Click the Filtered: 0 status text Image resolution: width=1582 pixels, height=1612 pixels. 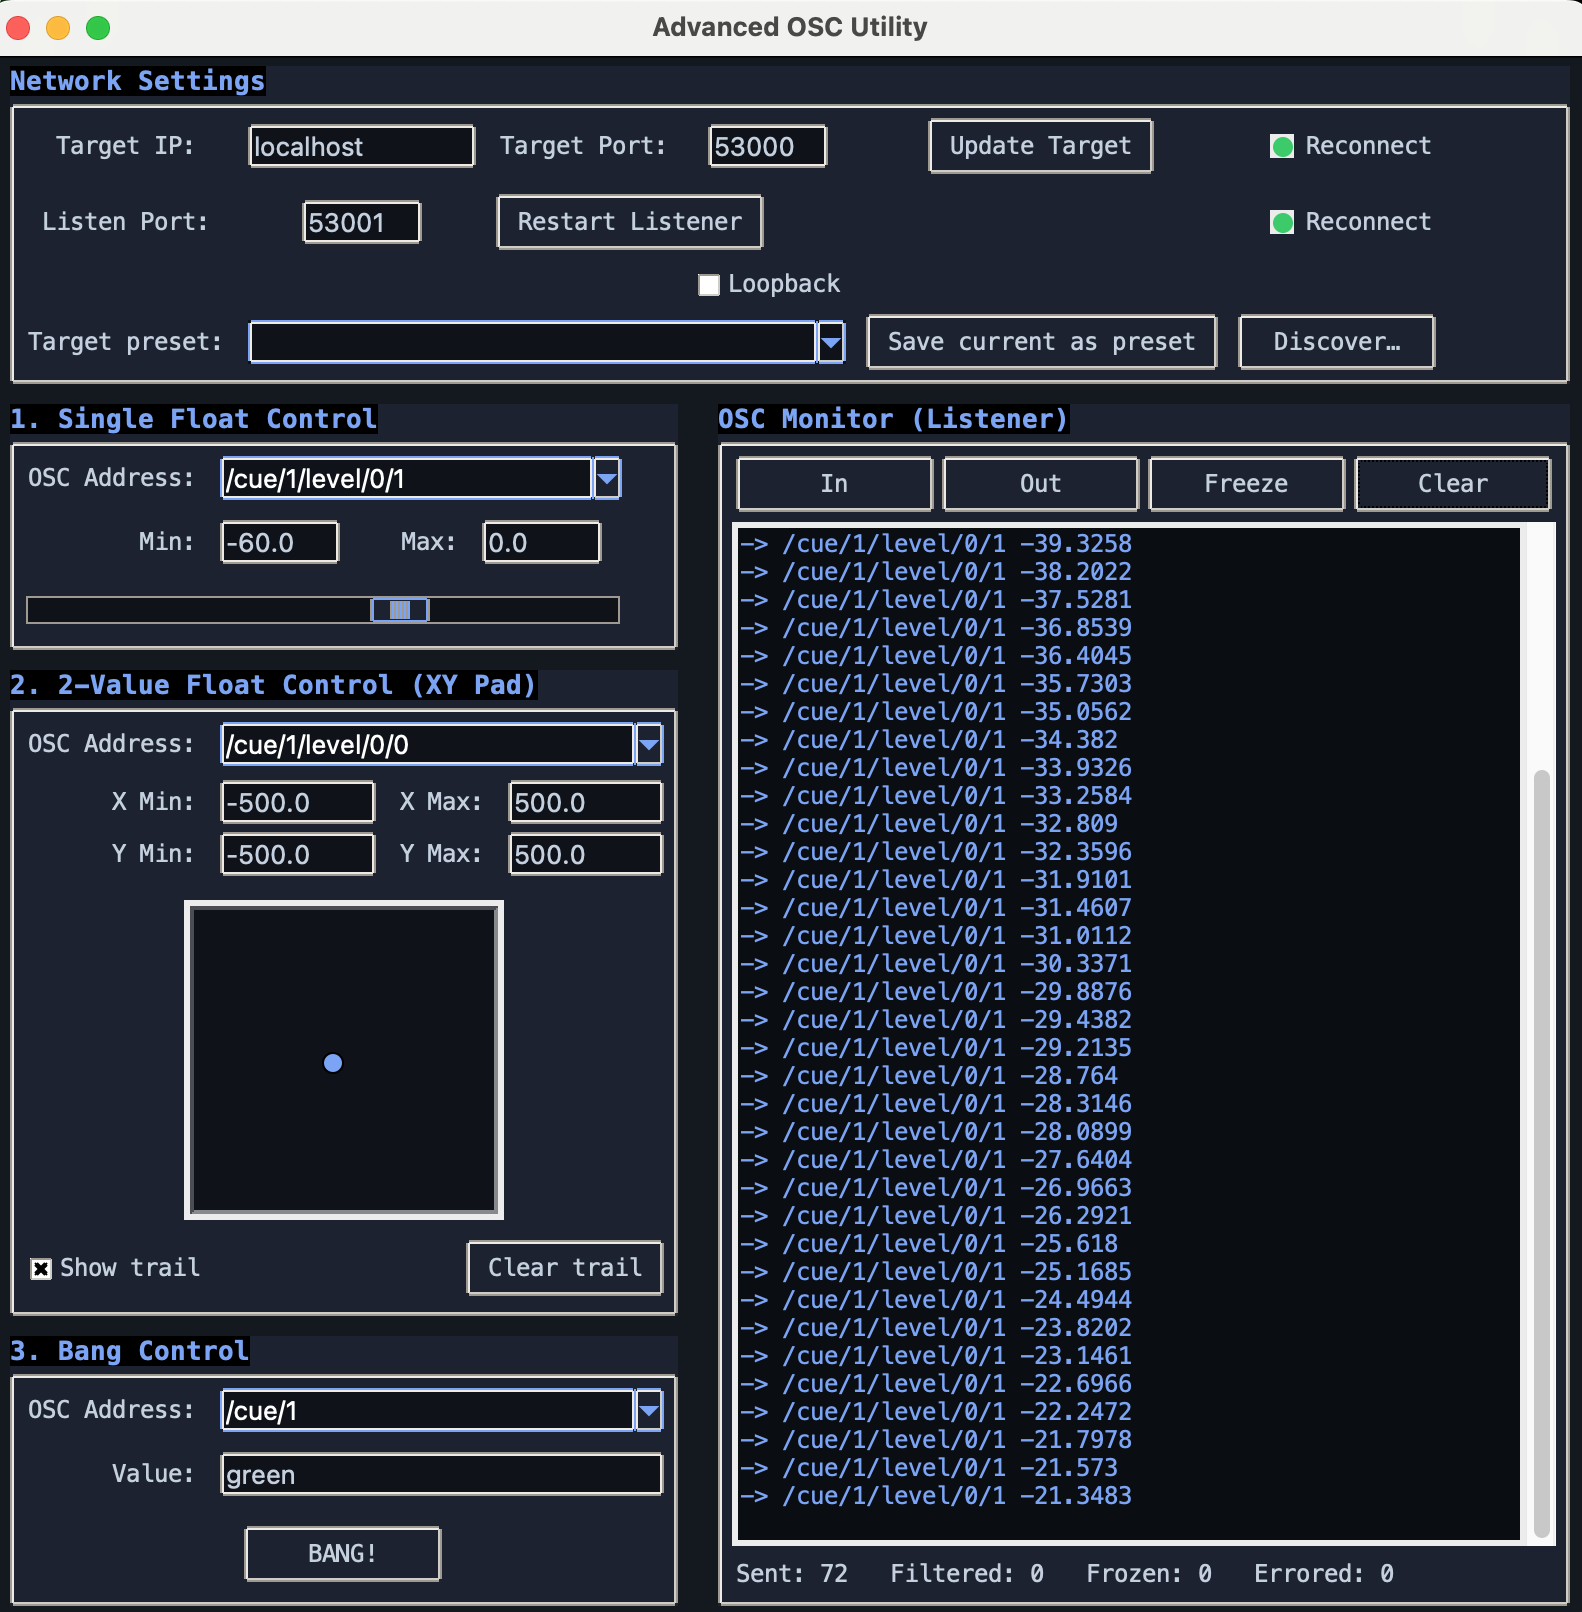tap(967, 1574)
